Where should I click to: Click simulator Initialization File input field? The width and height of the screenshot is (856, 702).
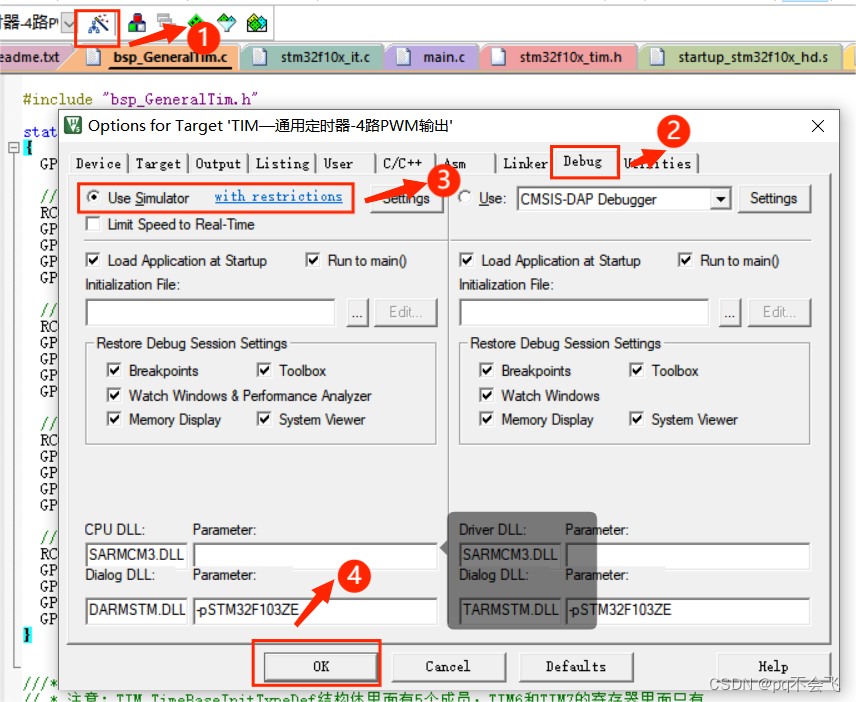pos(210,313)
